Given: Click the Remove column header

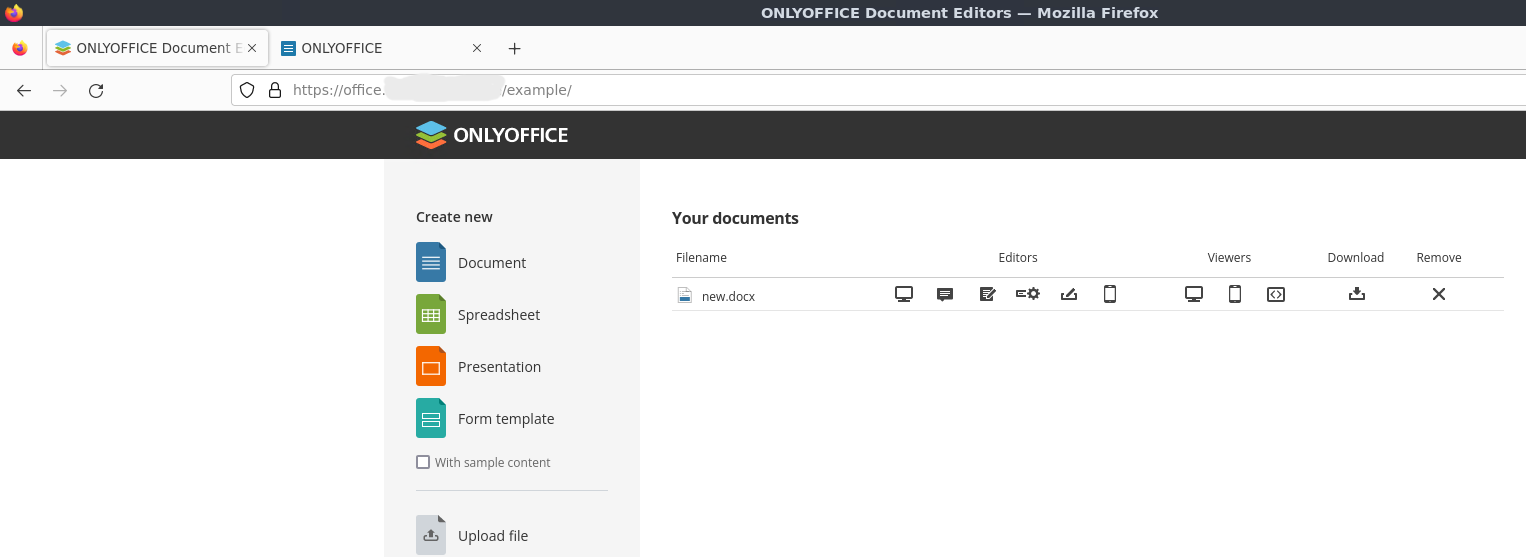Looking at the screenshot, I should (x=1439, y=258).
